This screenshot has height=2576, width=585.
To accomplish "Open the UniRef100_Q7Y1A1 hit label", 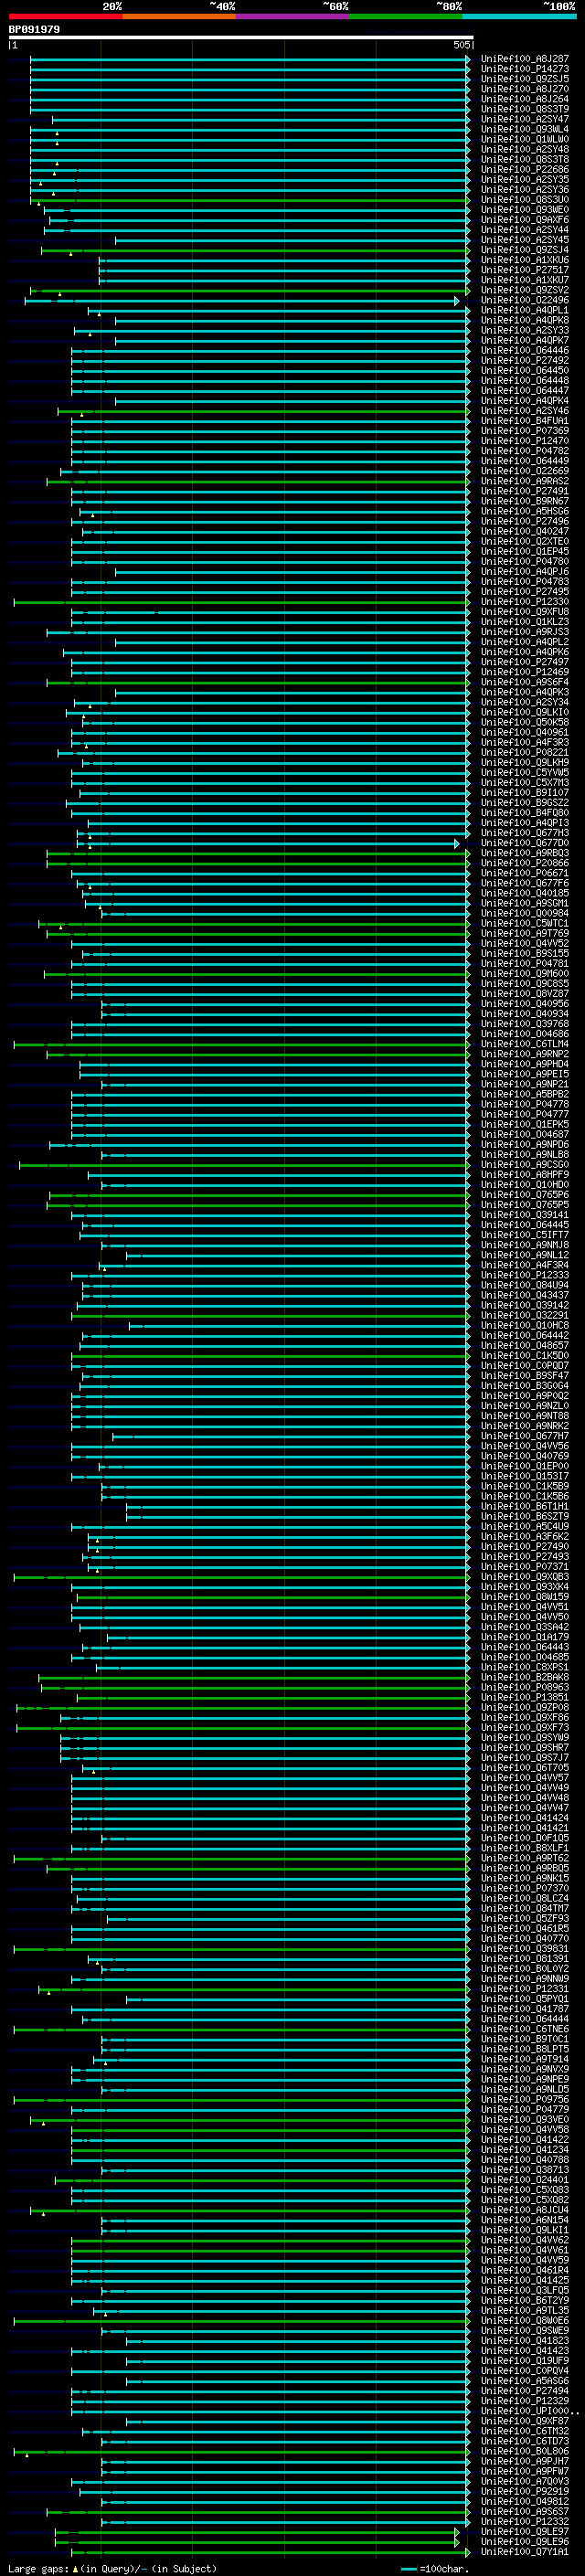I will (x=525, y=2552).
